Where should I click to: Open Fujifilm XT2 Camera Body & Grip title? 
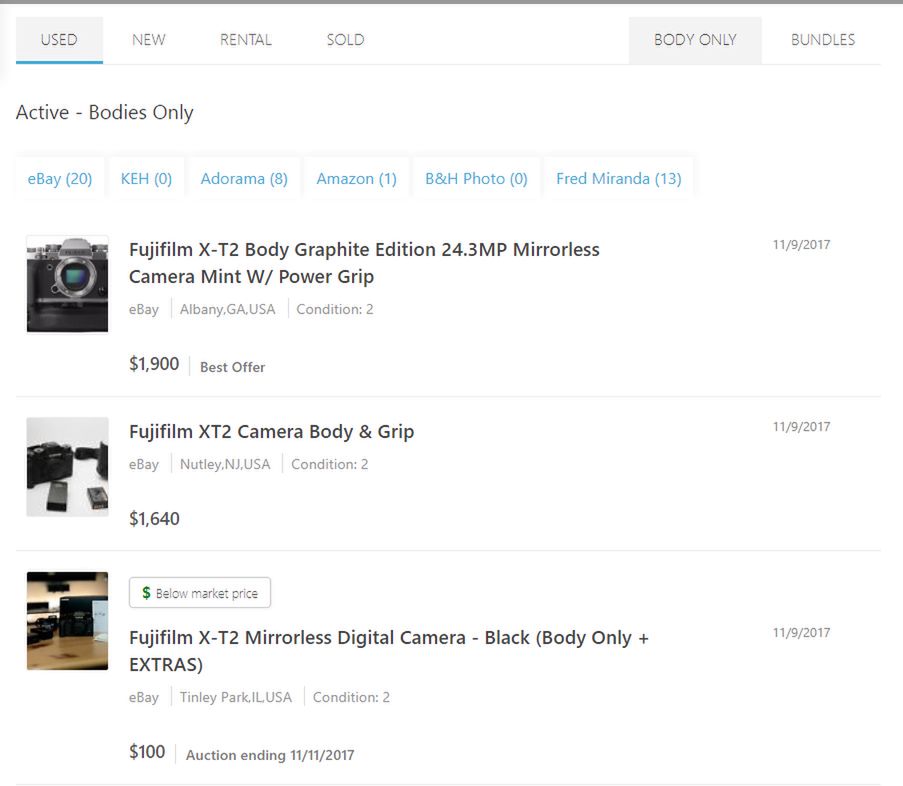pos(271,431)
